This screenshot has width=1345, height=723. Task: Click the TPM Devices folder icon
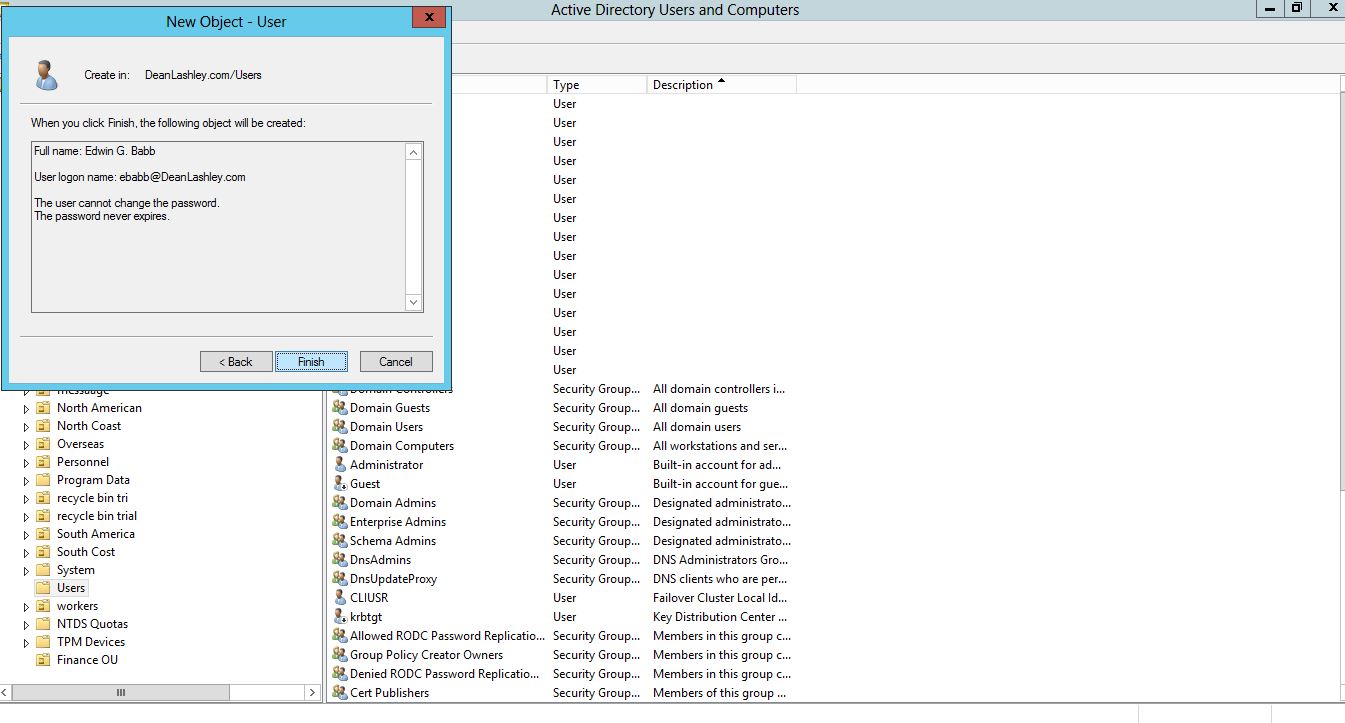pyautogui.click(x=43, y=642)
